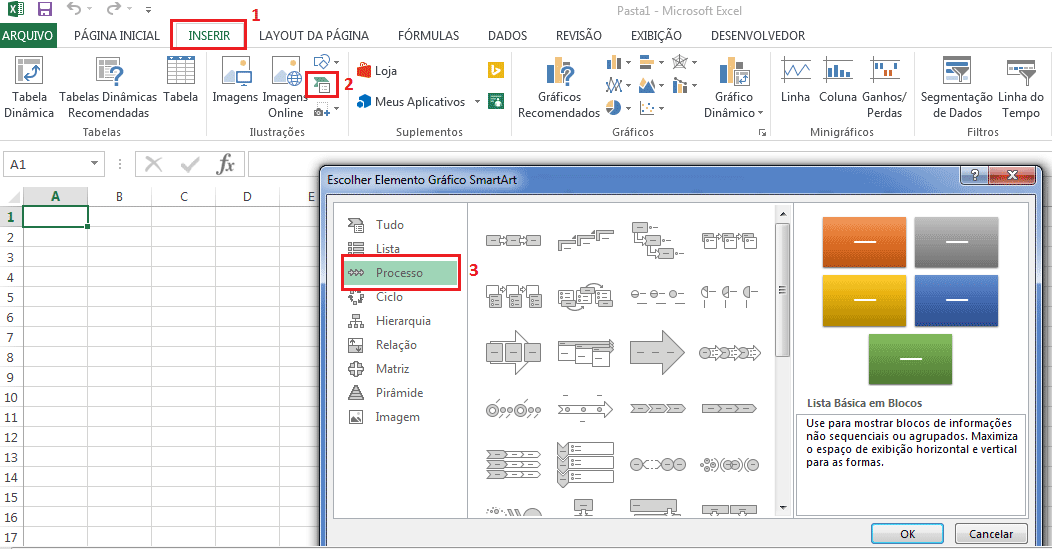This screenshot has width=1052, height=549.
Task: Switch to the FÓRMULAS ribbon tab
Action: click(428, 36)
